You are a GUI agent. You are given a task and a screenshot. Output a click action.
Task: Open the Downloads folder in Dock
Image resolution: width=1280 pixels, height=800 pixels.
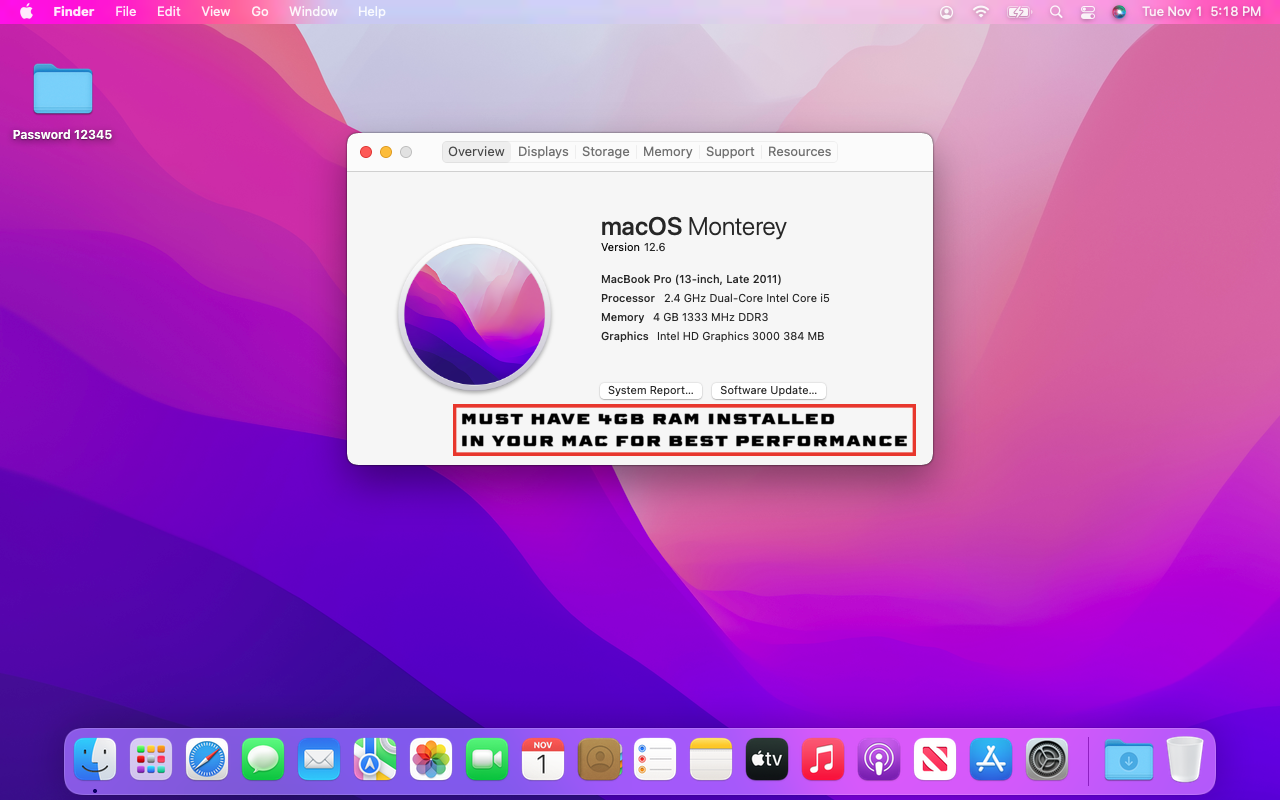[1129, 760]
